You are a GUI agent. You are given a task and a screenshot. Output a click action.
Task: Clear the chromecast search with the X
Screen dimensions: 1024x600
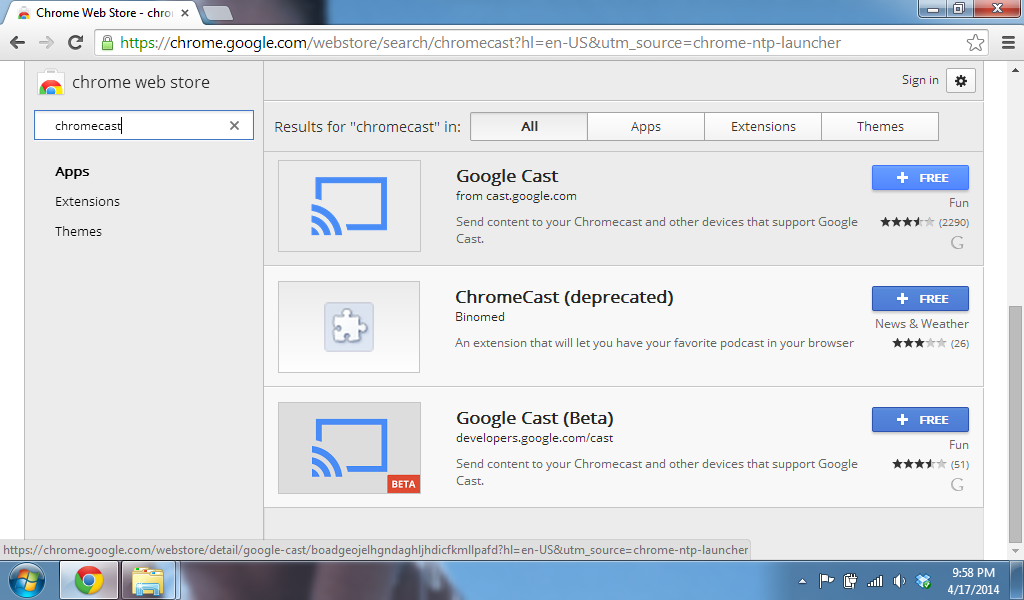click(x=234, y=125)
